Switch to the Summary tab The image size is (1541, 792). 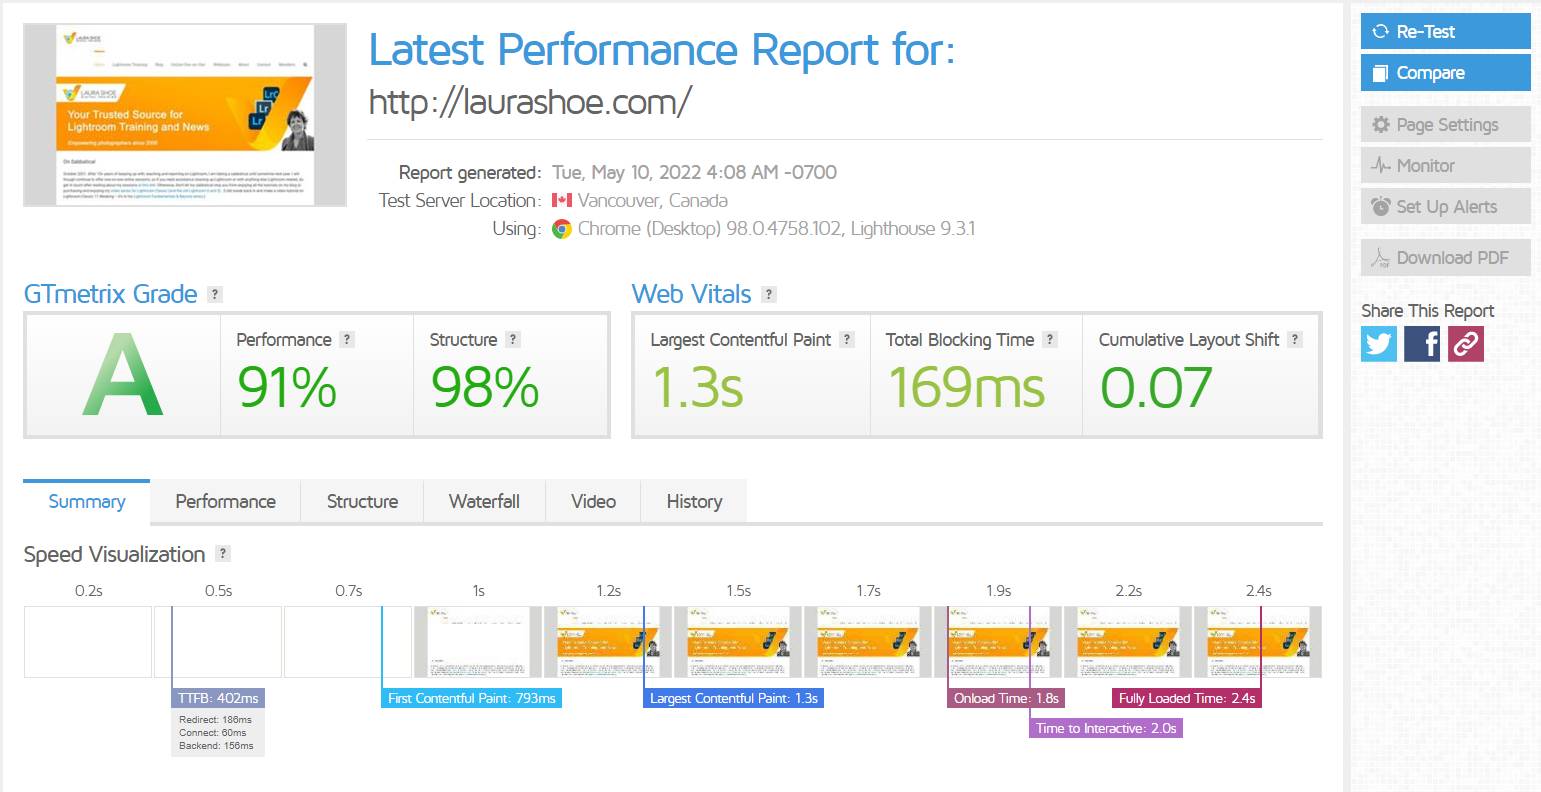coord(87,501)
